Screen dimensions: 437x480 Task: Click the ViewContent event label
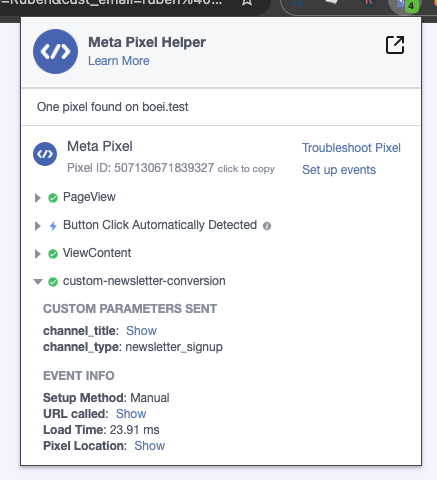click(97, 253)
